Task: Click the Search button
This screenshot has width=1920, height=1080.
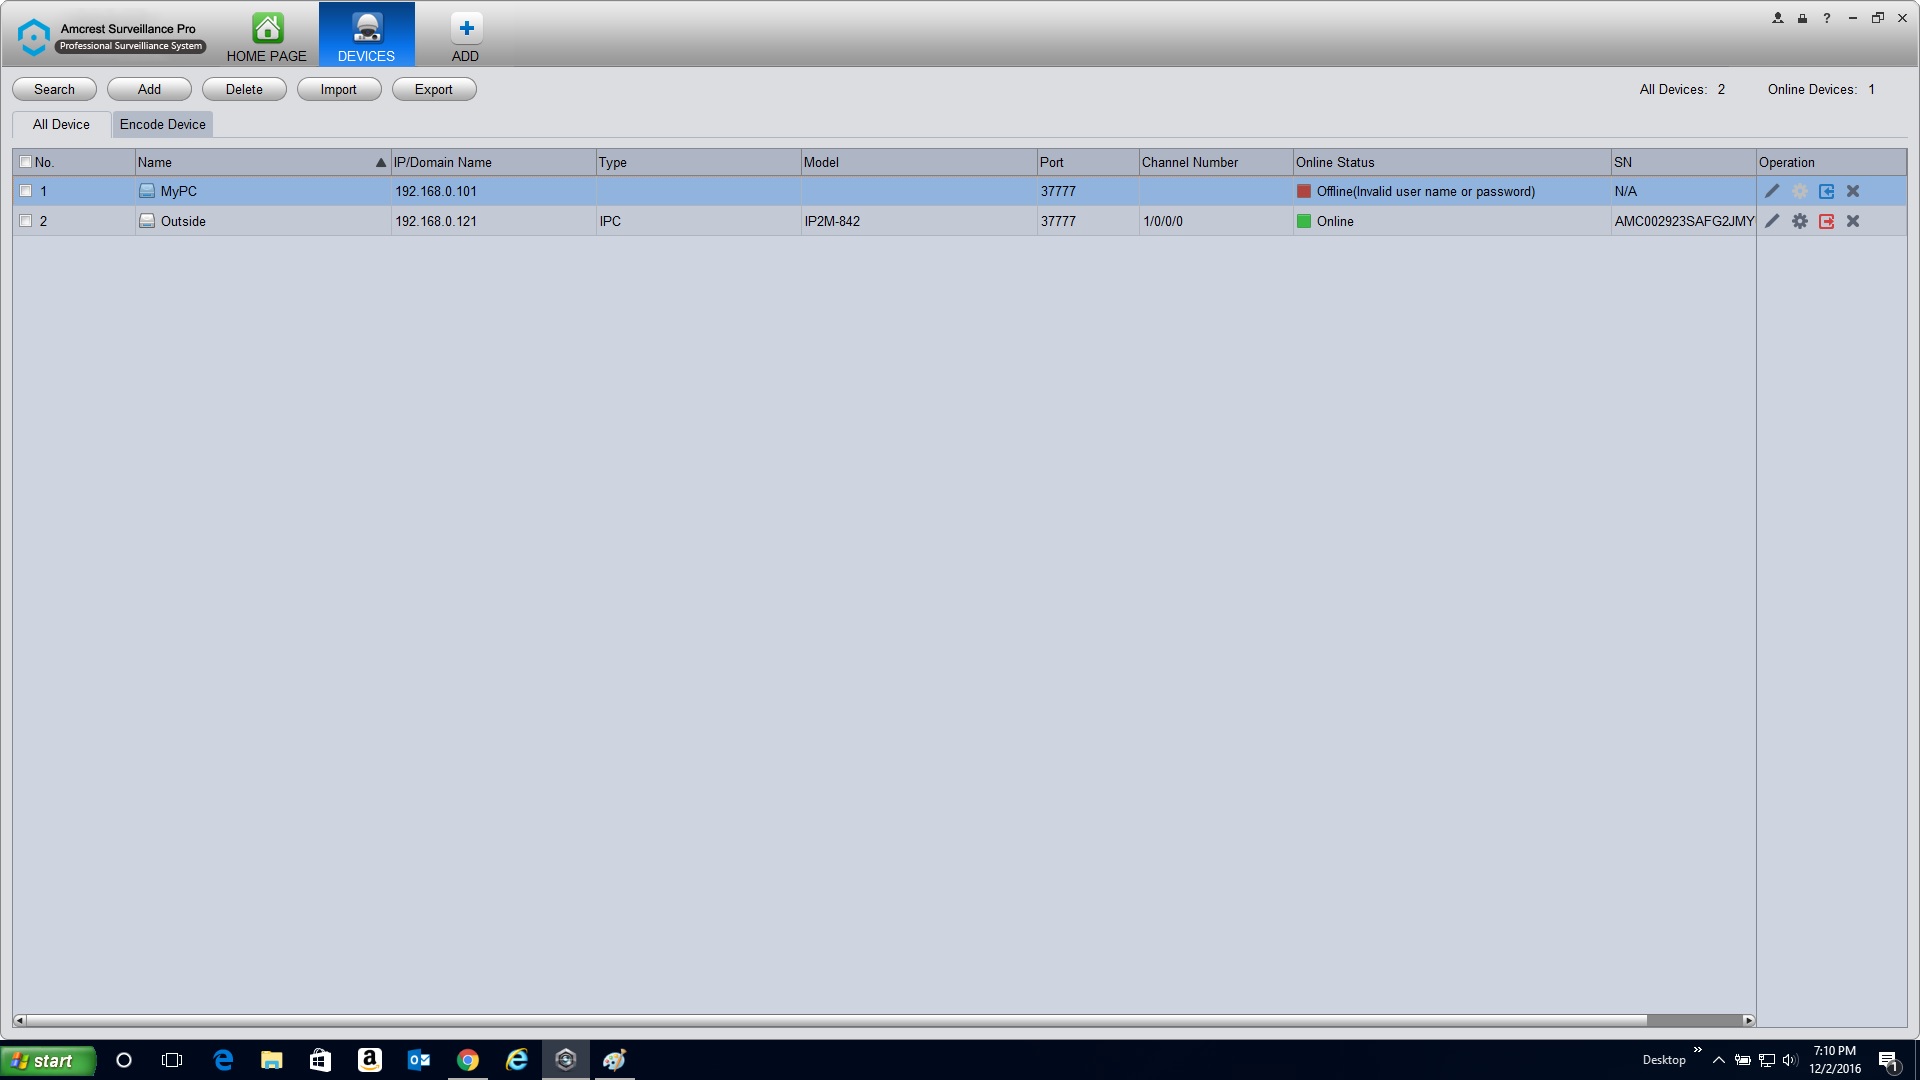Action: point(54,89)
